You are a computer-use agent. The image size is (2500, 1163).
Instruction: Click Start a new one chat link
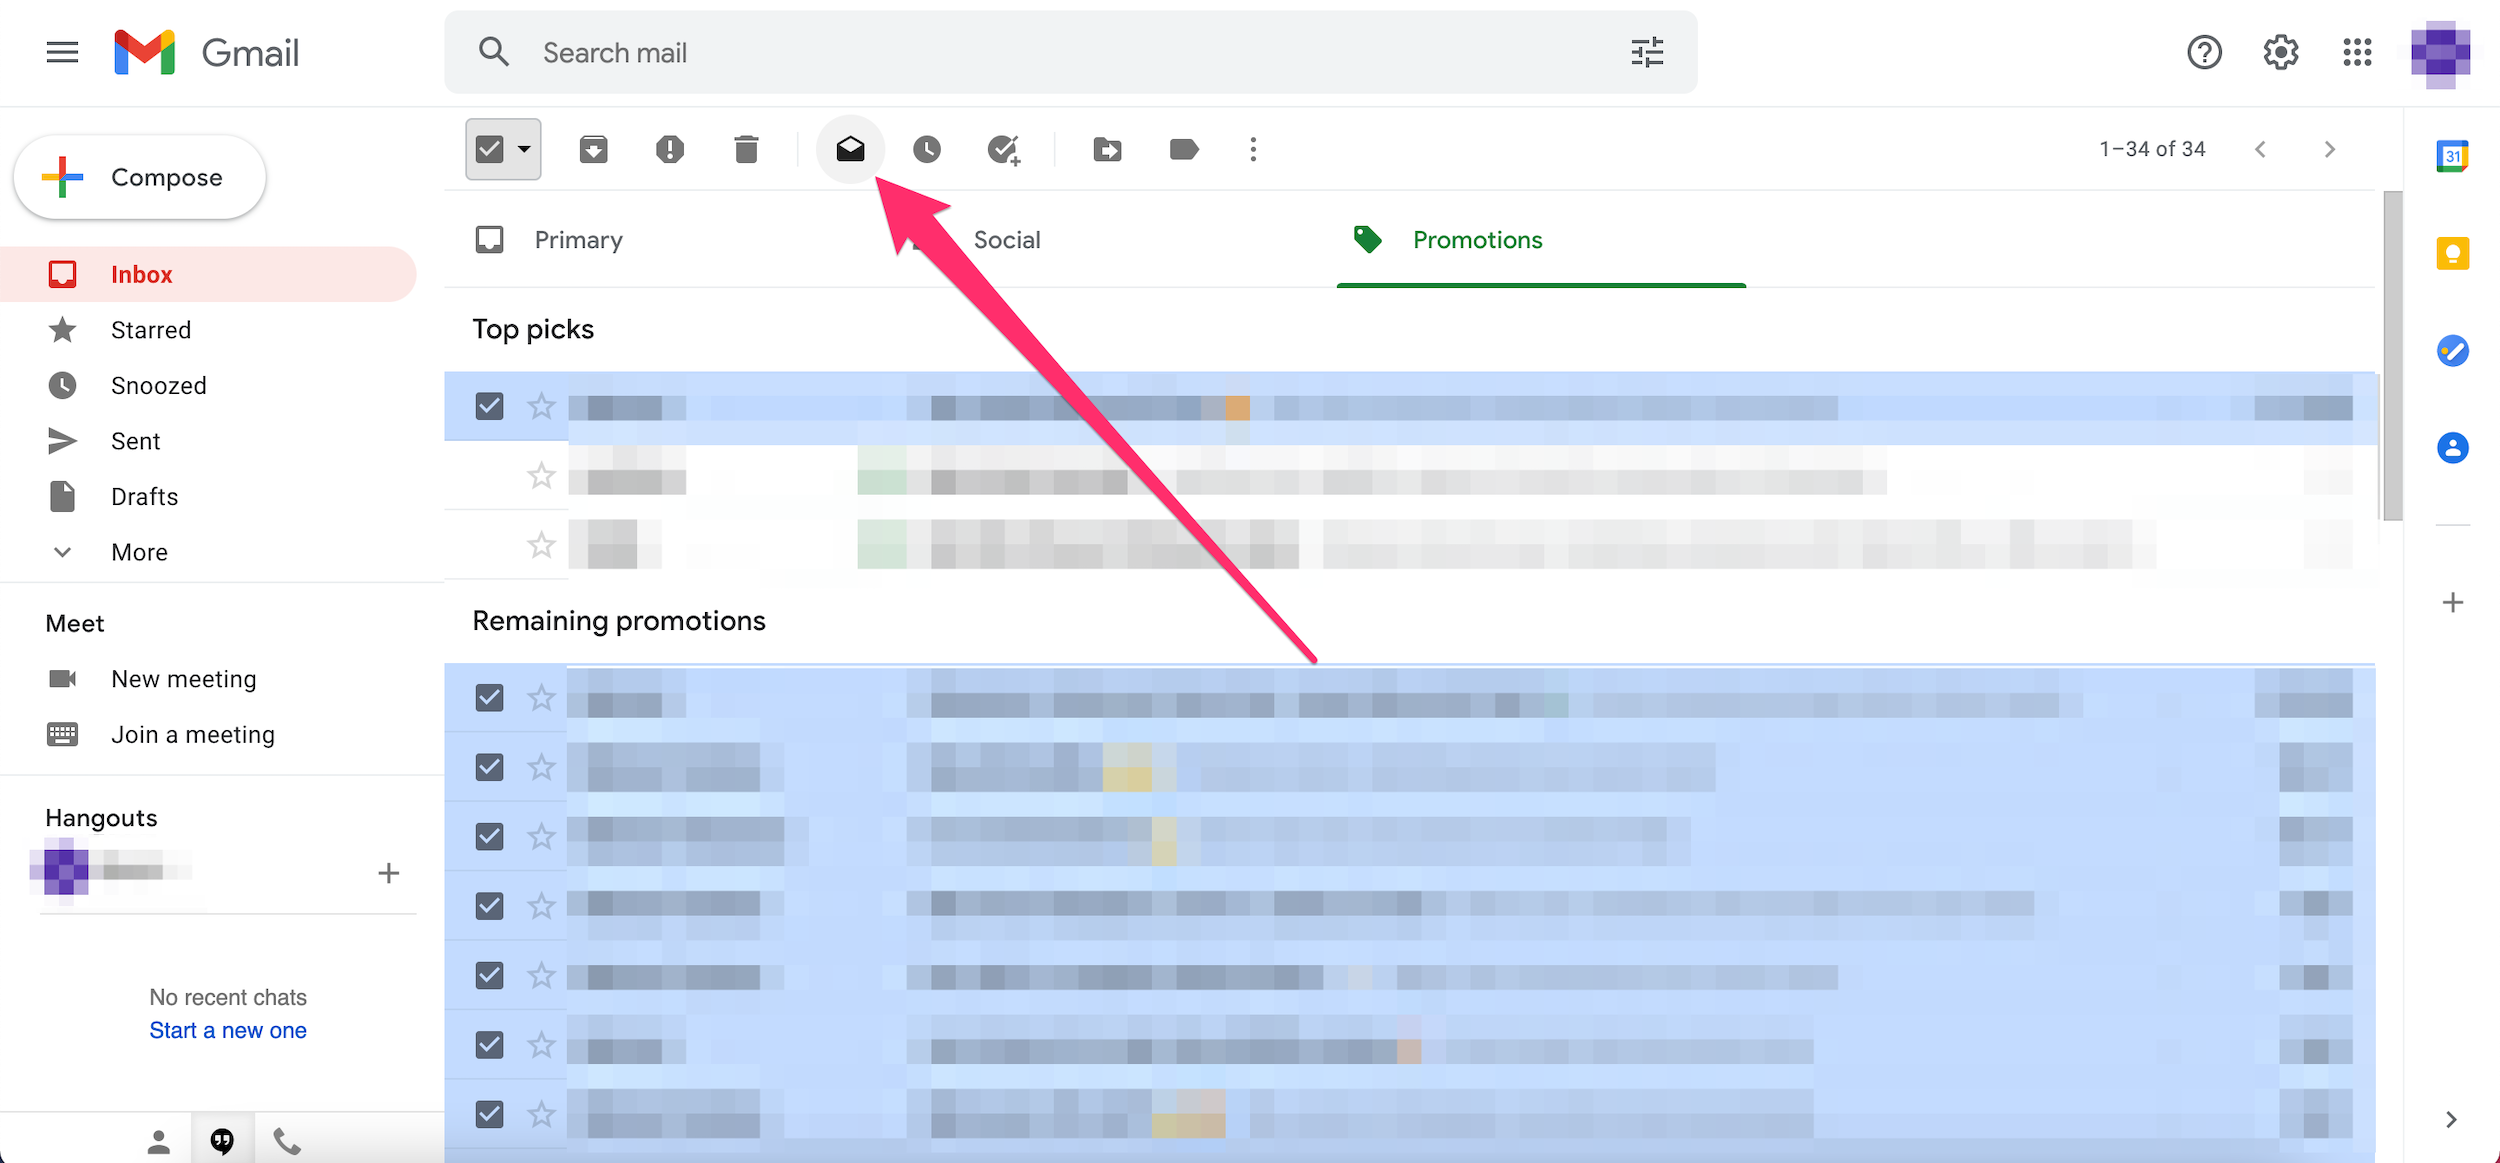click(226, 1029)
